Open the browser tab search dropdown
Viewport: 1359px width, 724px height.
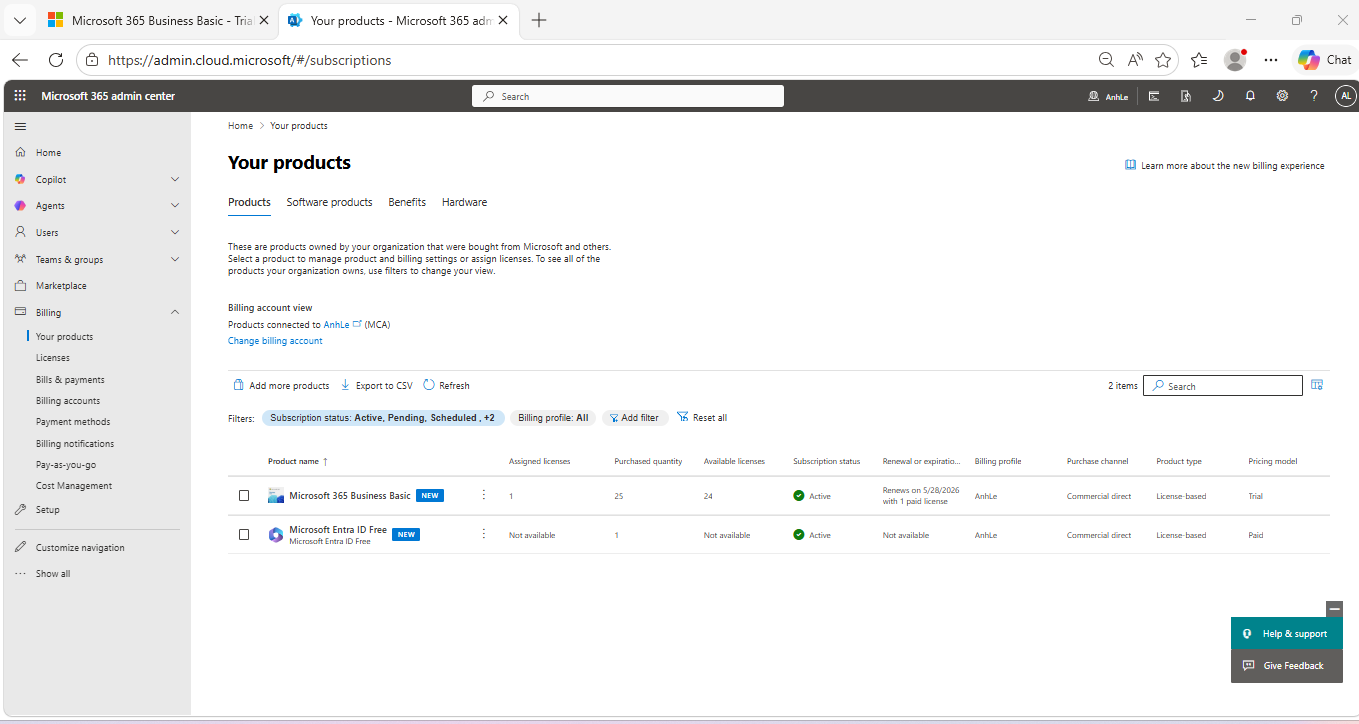click(x=20, y=20)
